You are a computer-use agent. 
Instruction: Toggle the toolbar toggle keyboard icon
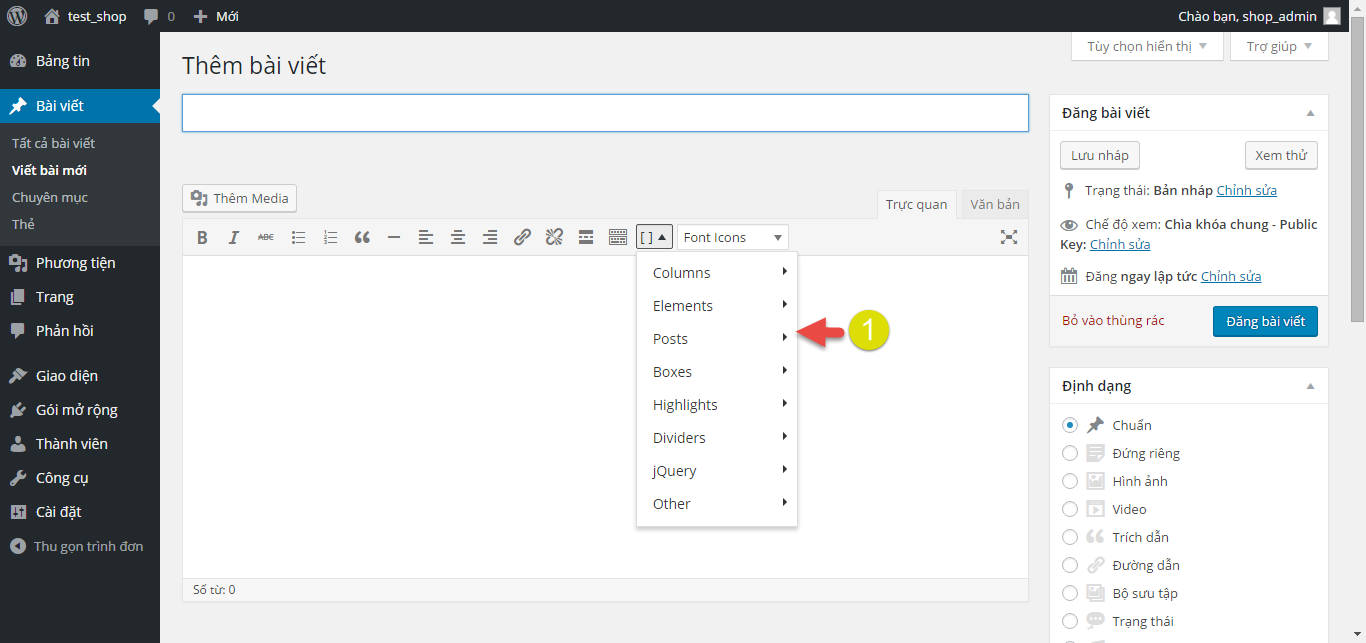(x=618, y=237)
